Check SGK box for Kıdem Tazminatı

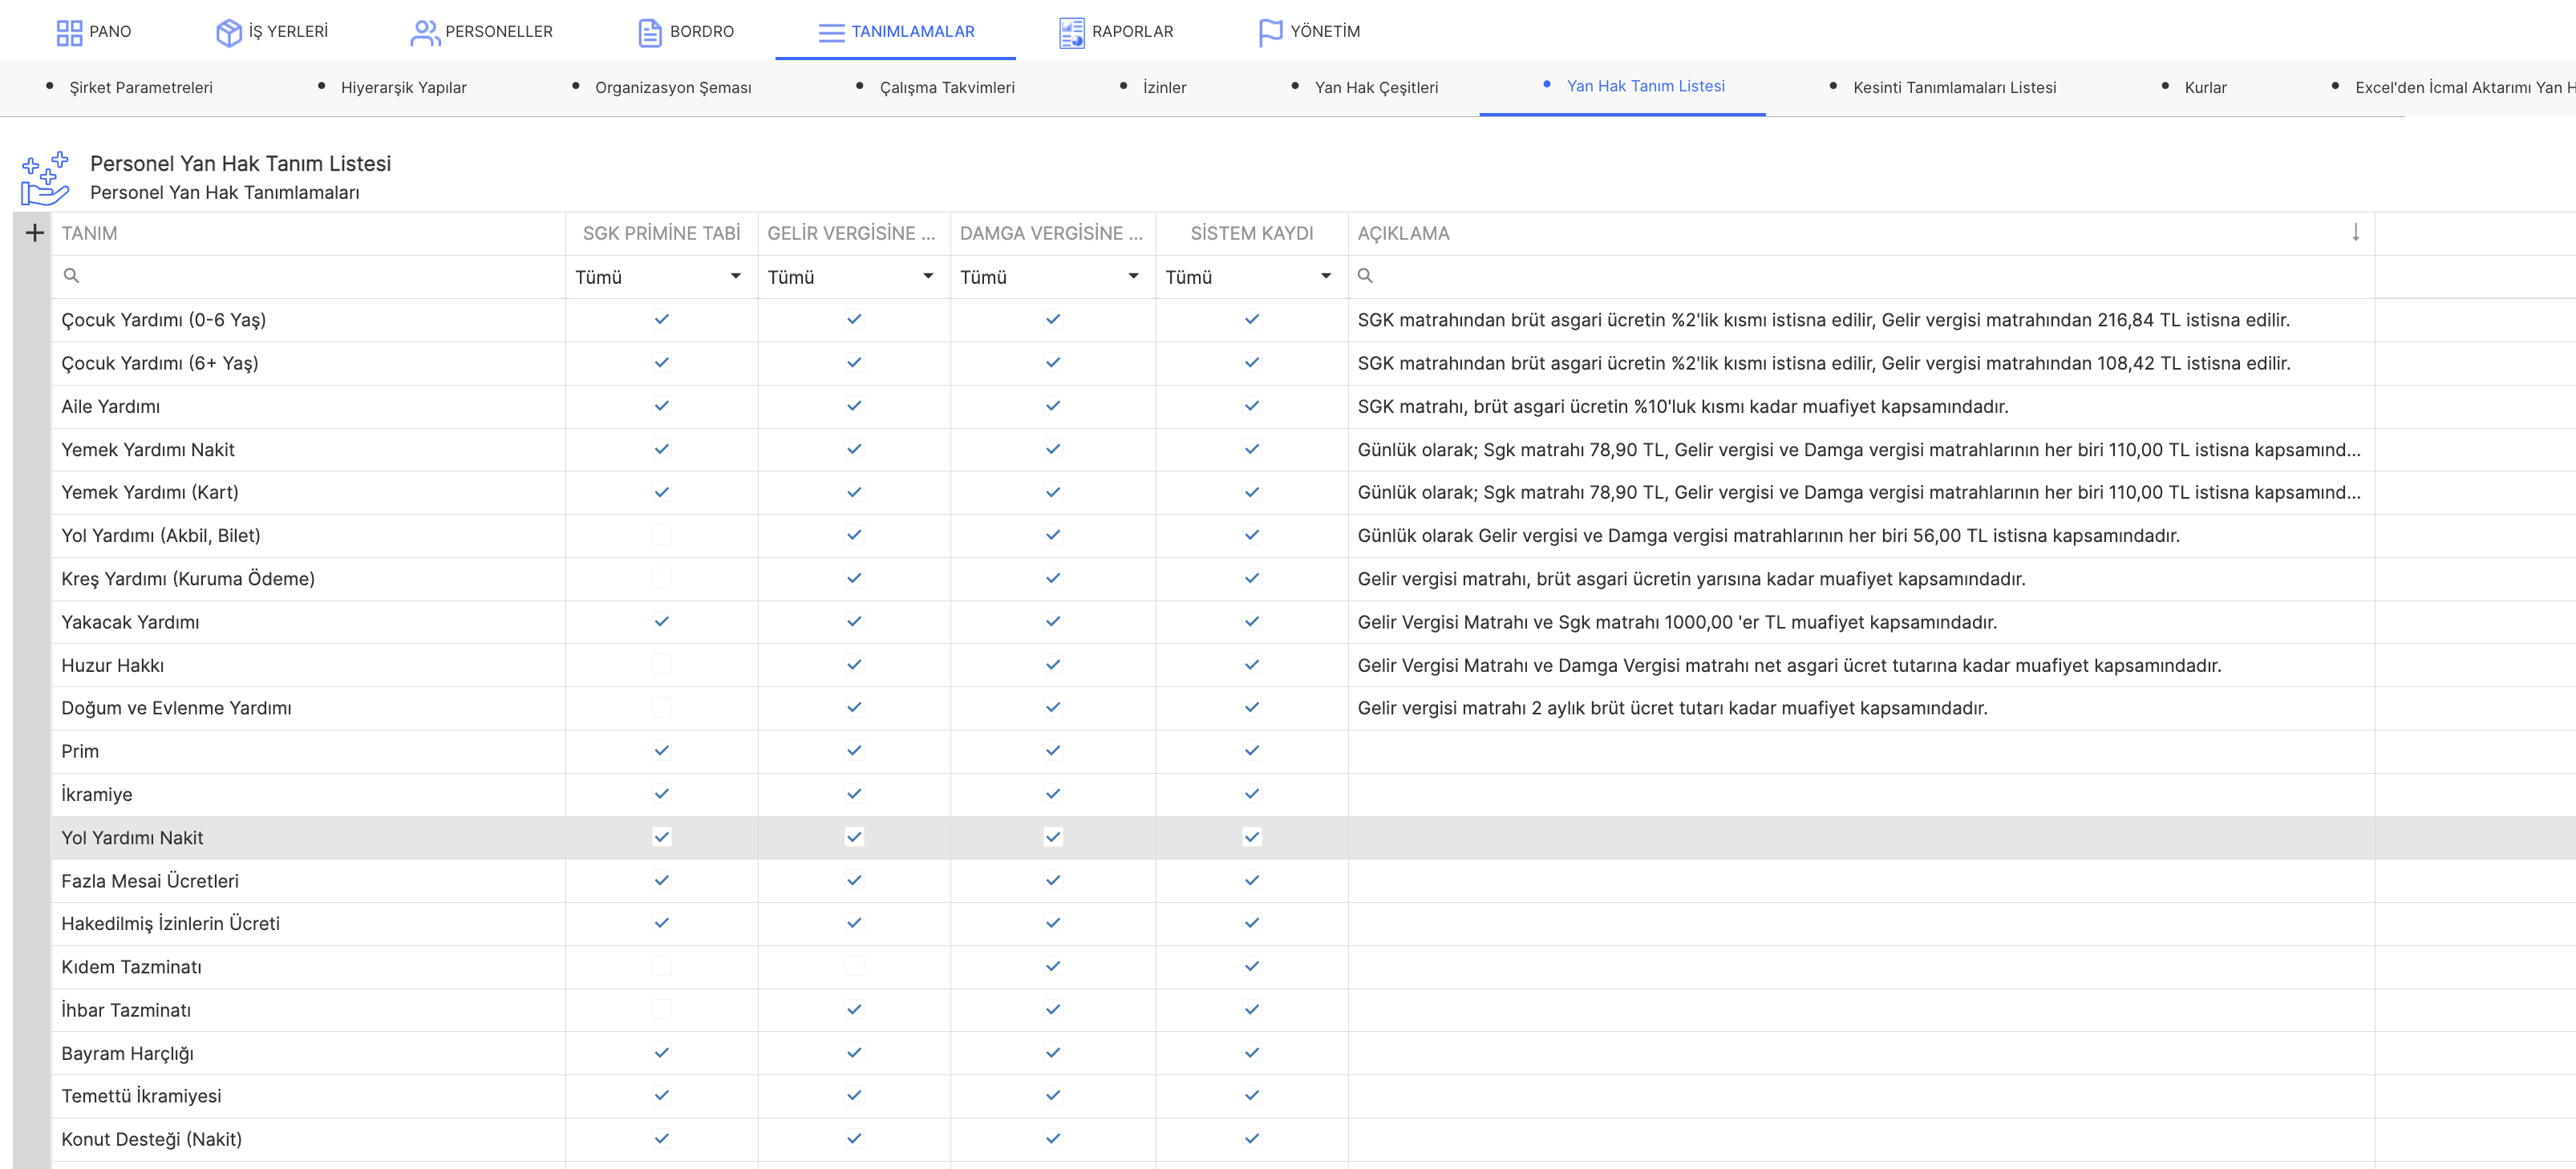pos(661,966)
